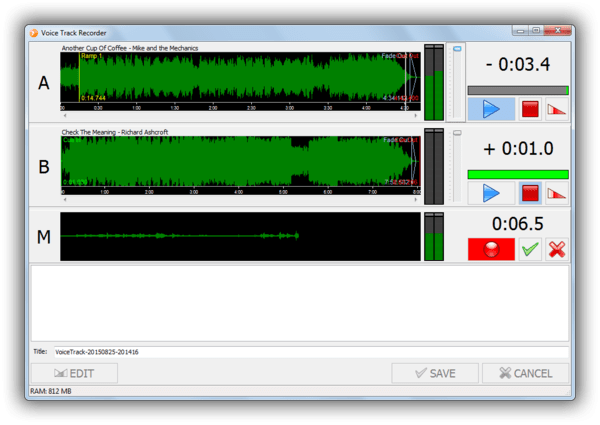Viewport: 600px width, 425px height.
Task: Click the 'RAM: 812 MB' status text
Action: click(x=51, y=391)
